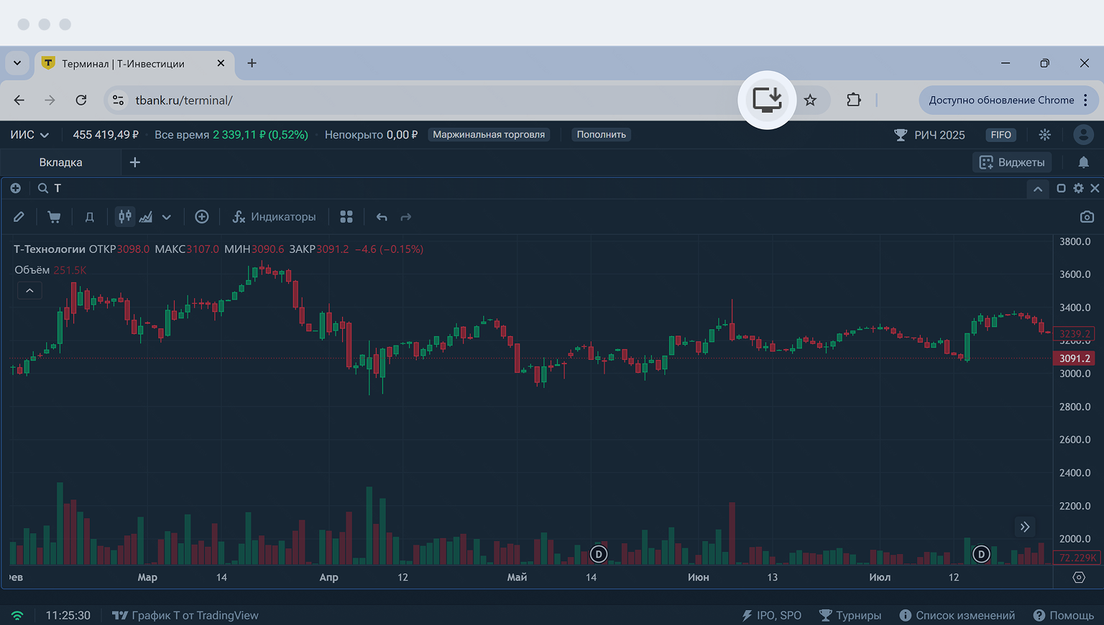
Task: Collapse the volume legend chevron
Action: pyautogui.click(x=29, y=290)
